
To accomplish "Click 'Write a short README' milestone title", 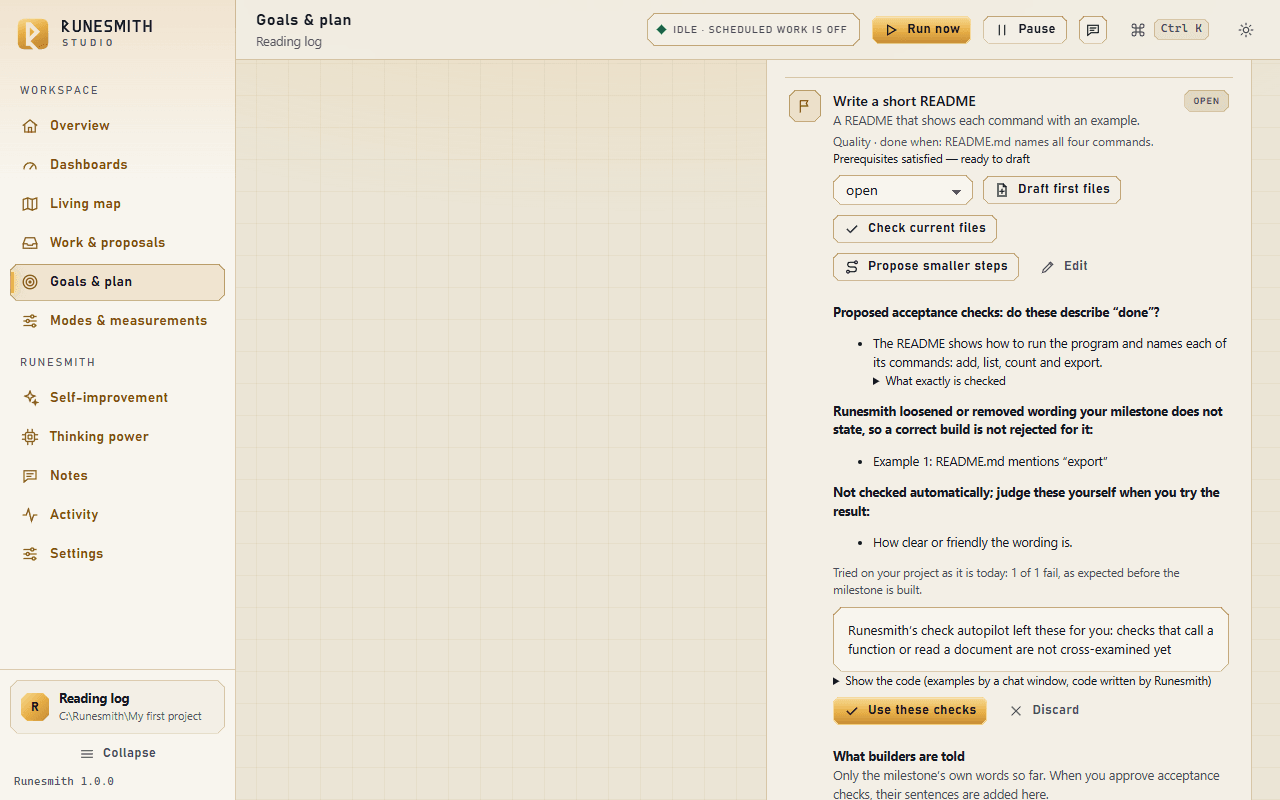I will (x=904, y=101).
